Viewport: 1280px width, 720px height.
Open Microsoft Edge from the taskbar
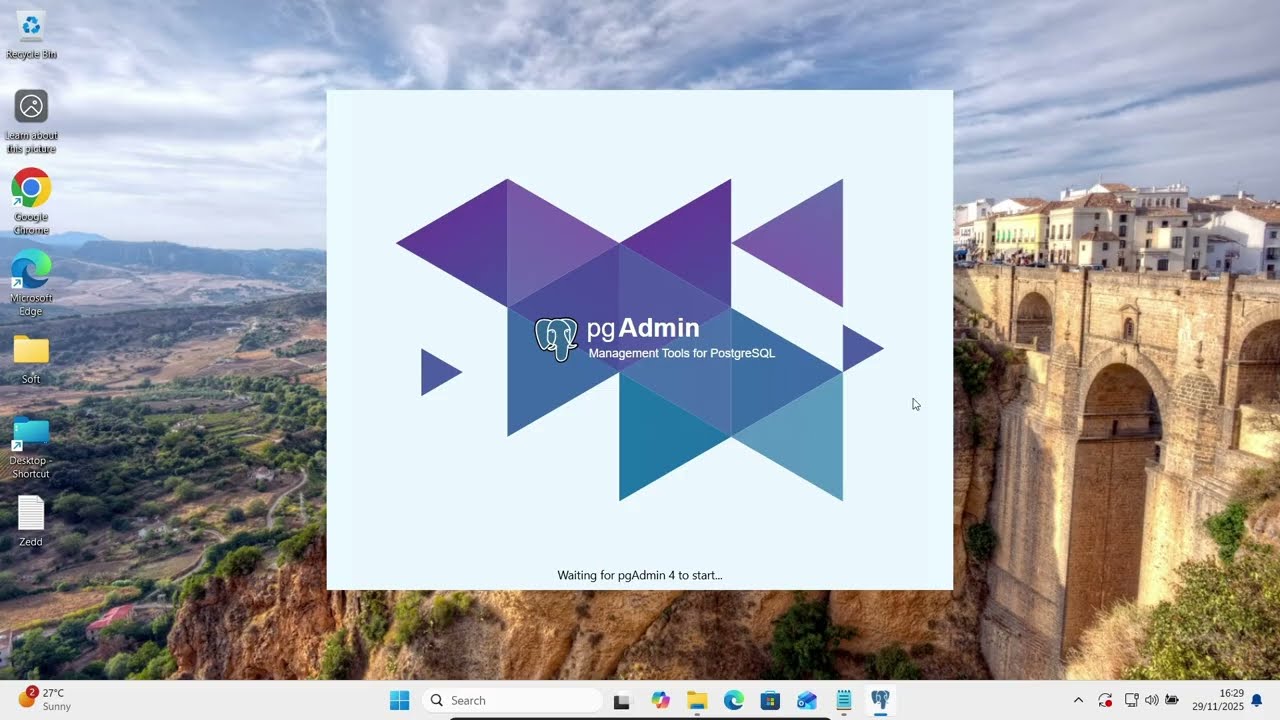(734, 700)
